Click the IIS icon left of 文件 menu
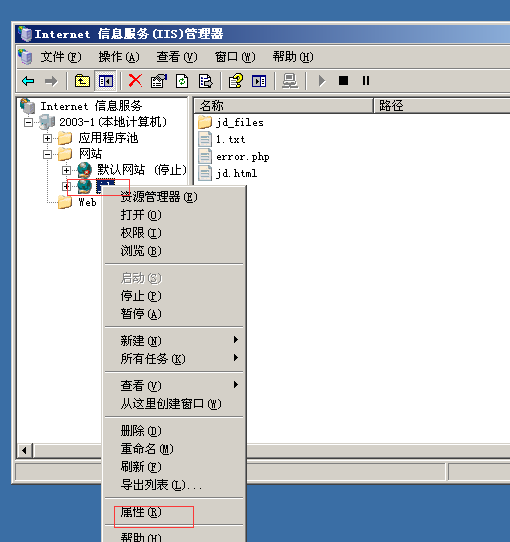The height and width of the screenshot is (542, 510). [x=25, y=56]
